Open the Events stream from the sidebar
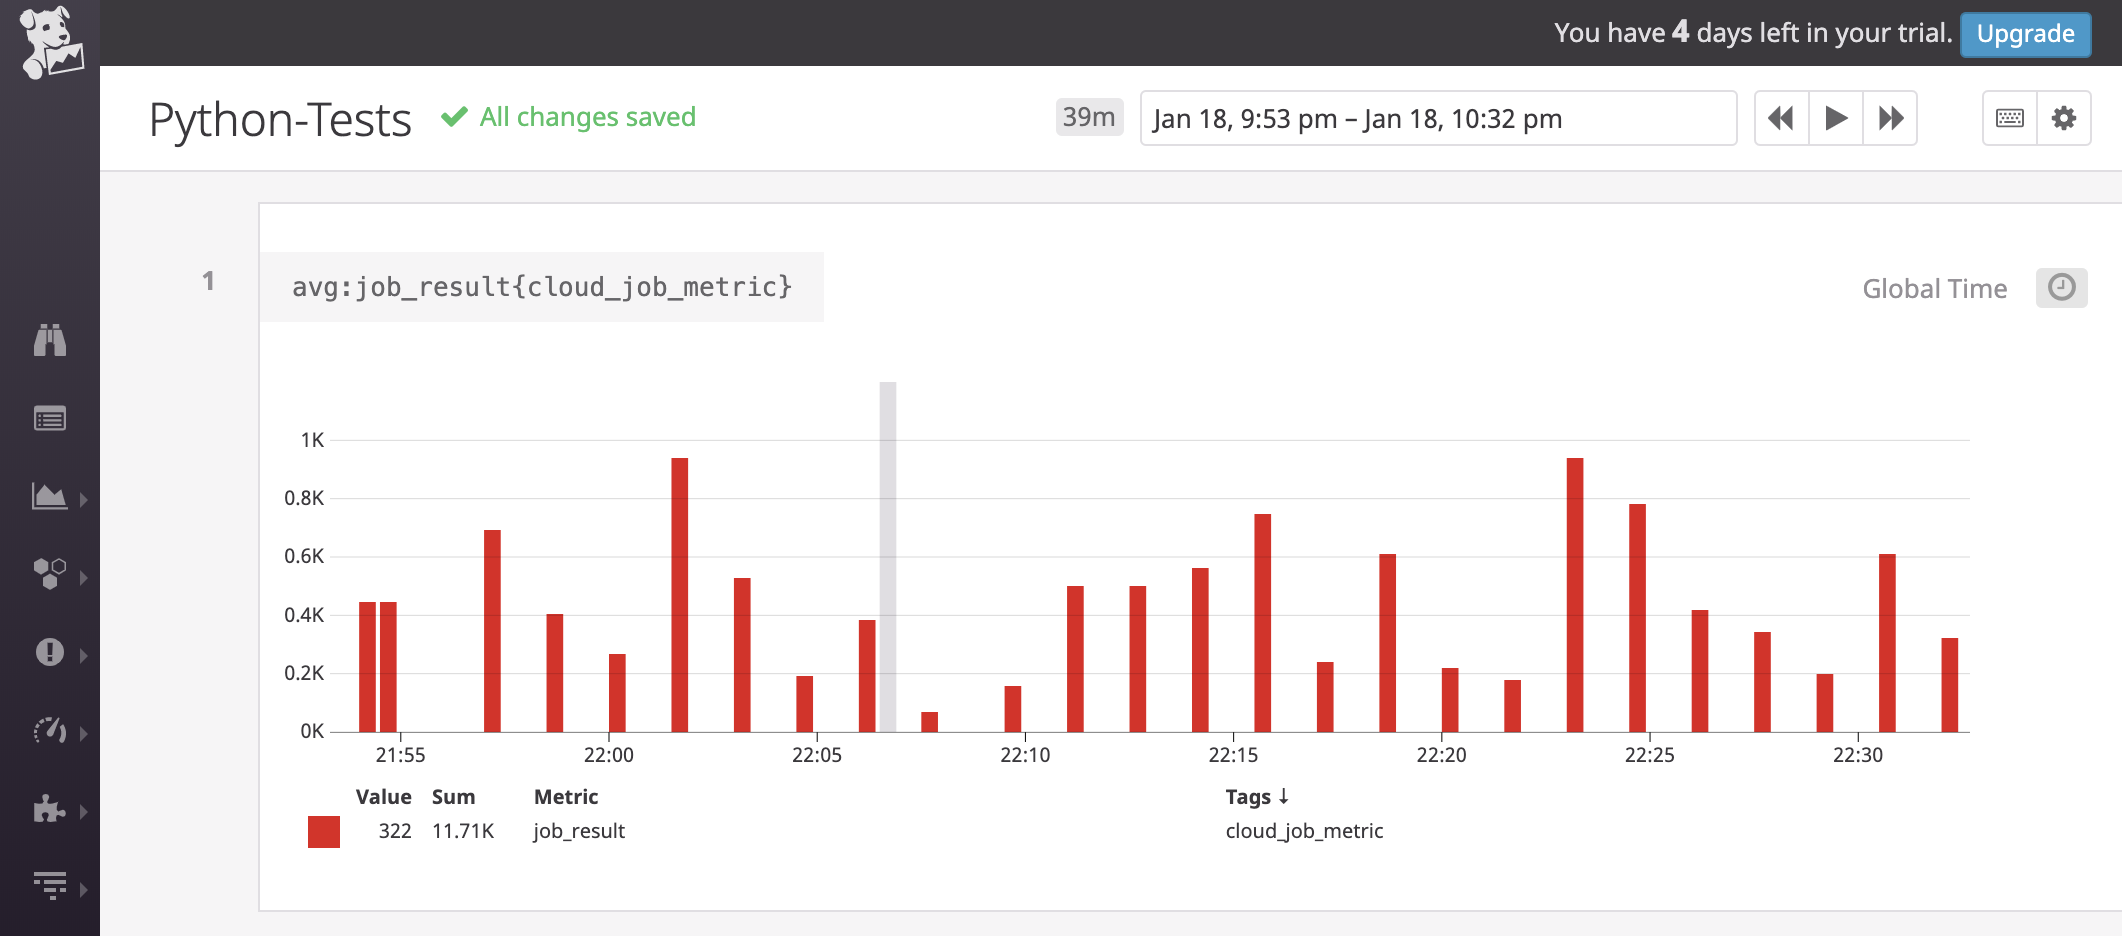The height and width of the screenshot is (936, 2122). coord(52,419)
